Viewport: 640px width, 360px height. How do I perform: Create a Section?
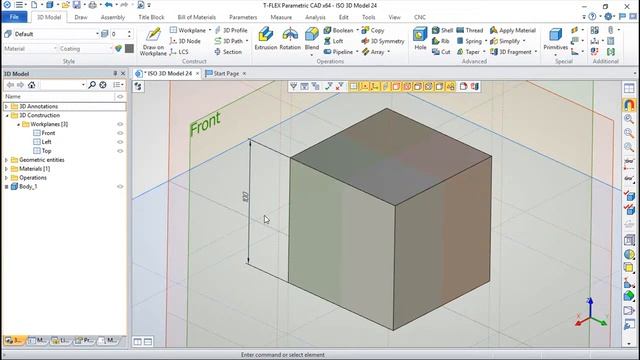coord(228,52)
